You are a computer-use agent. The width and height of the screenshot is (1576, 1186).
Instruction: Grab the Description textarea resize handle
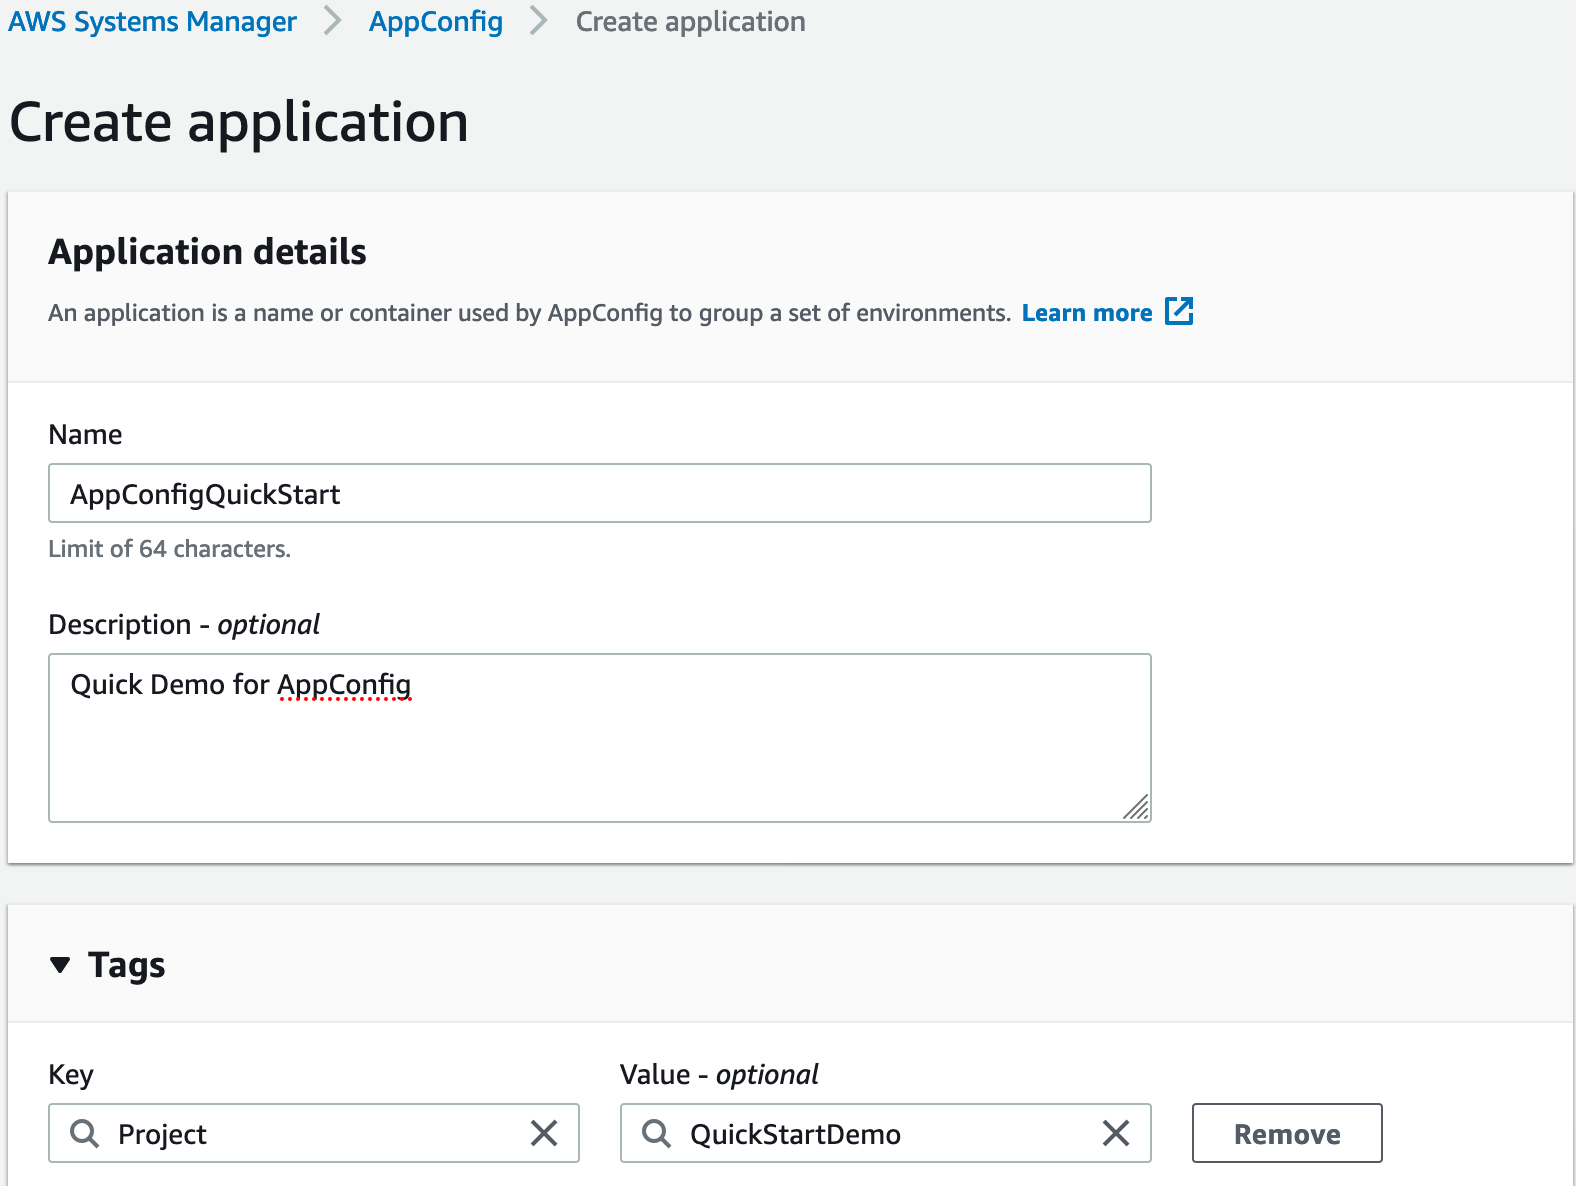(1135, 806)
